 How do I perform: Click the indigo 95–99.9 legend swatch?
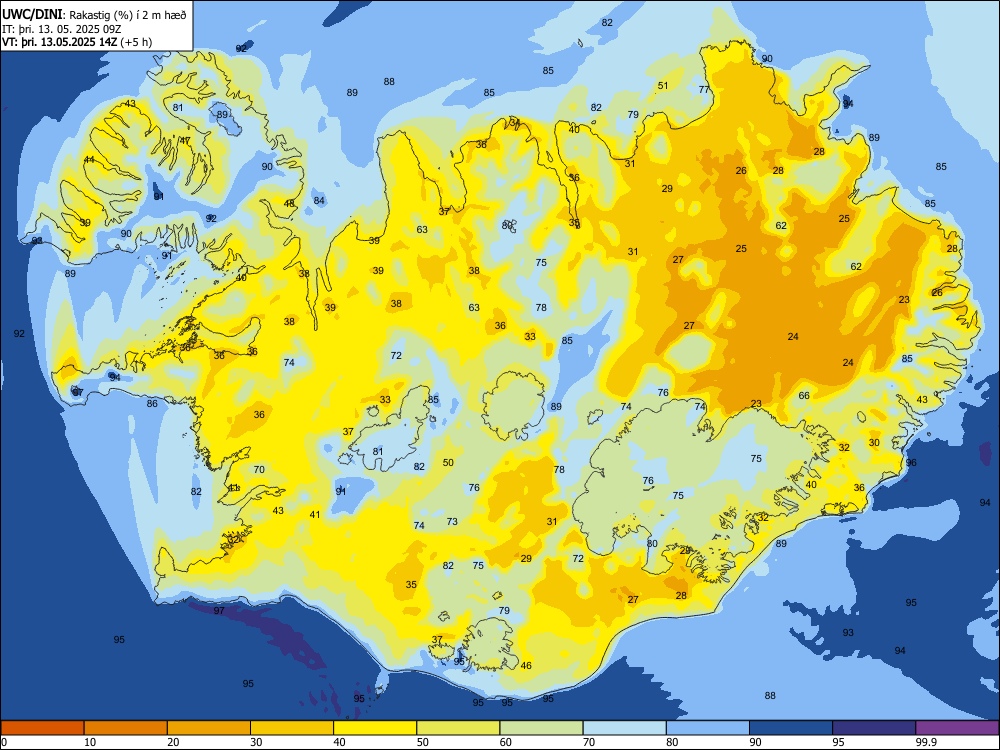874,728
